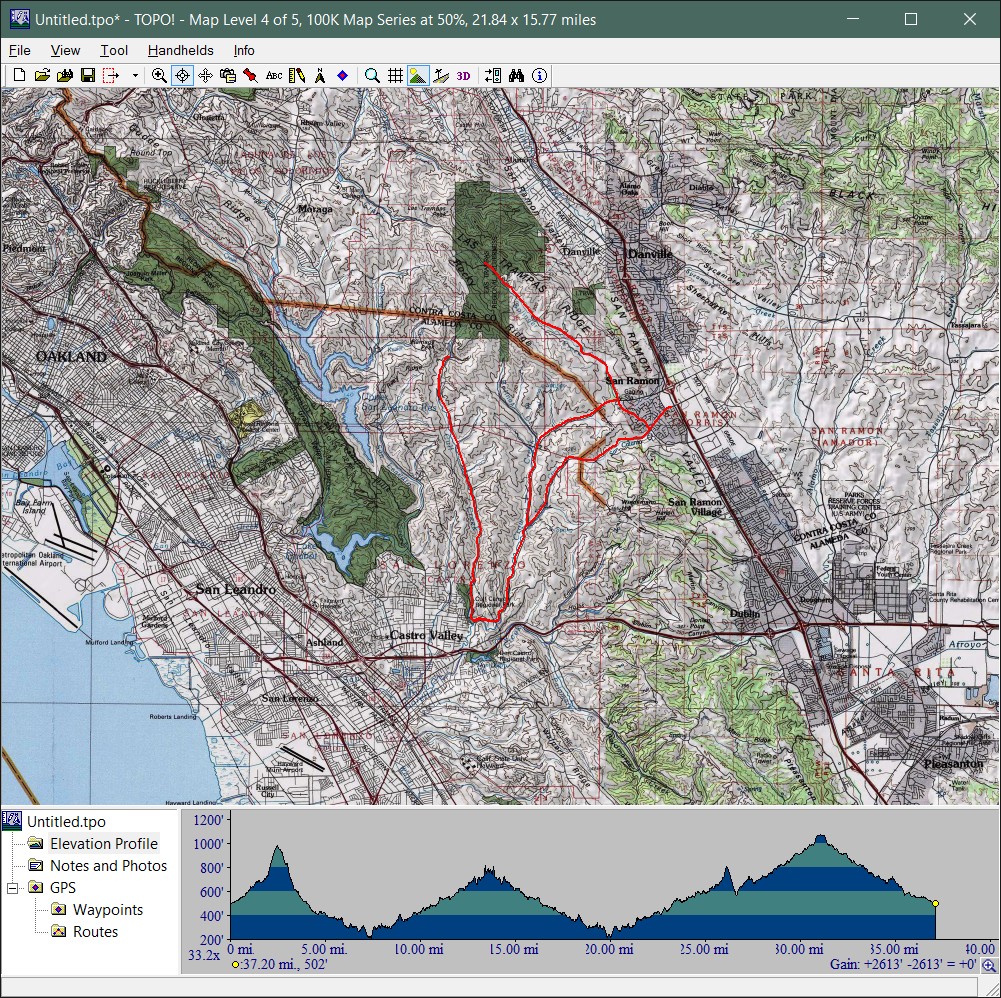This screenshot has height=998, width=1001.
Task: Open the binoculars Find tool
Action: tap(517, 75)
